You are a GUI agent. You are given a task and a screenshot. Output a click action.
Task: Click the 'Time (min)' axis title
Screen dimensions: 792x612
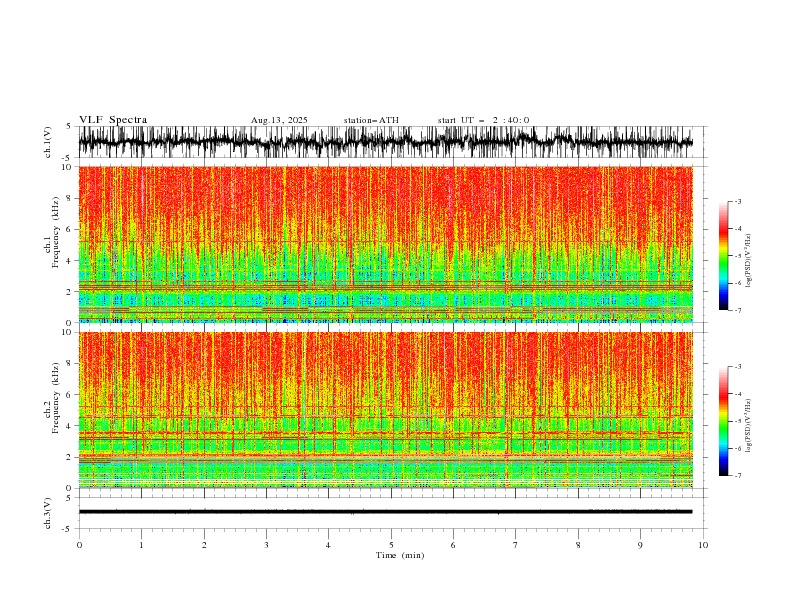[x=400, y=555]
